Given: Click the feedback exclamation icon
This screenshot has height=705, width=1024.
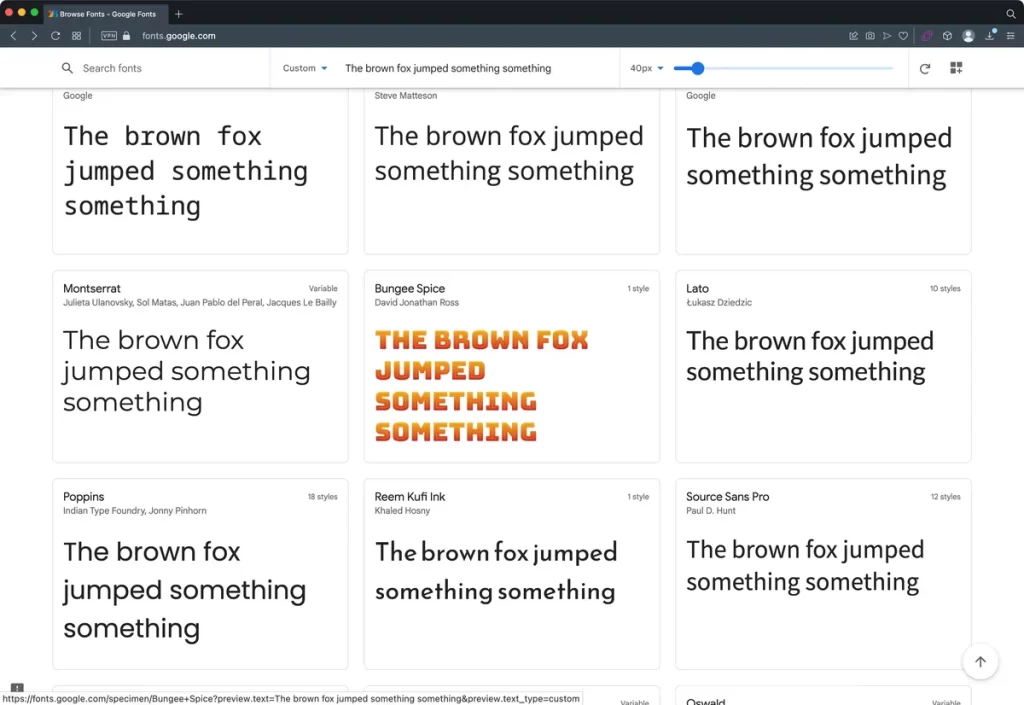Looking at the screenshot, I should (x=18, y=687).
